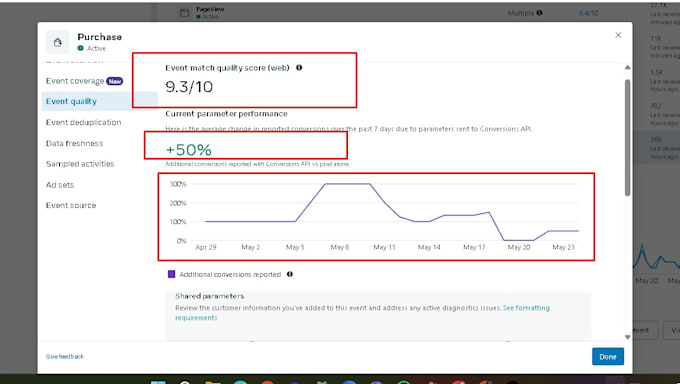
Task: Click the Purchase shopping bag icon
Action: 57,42
